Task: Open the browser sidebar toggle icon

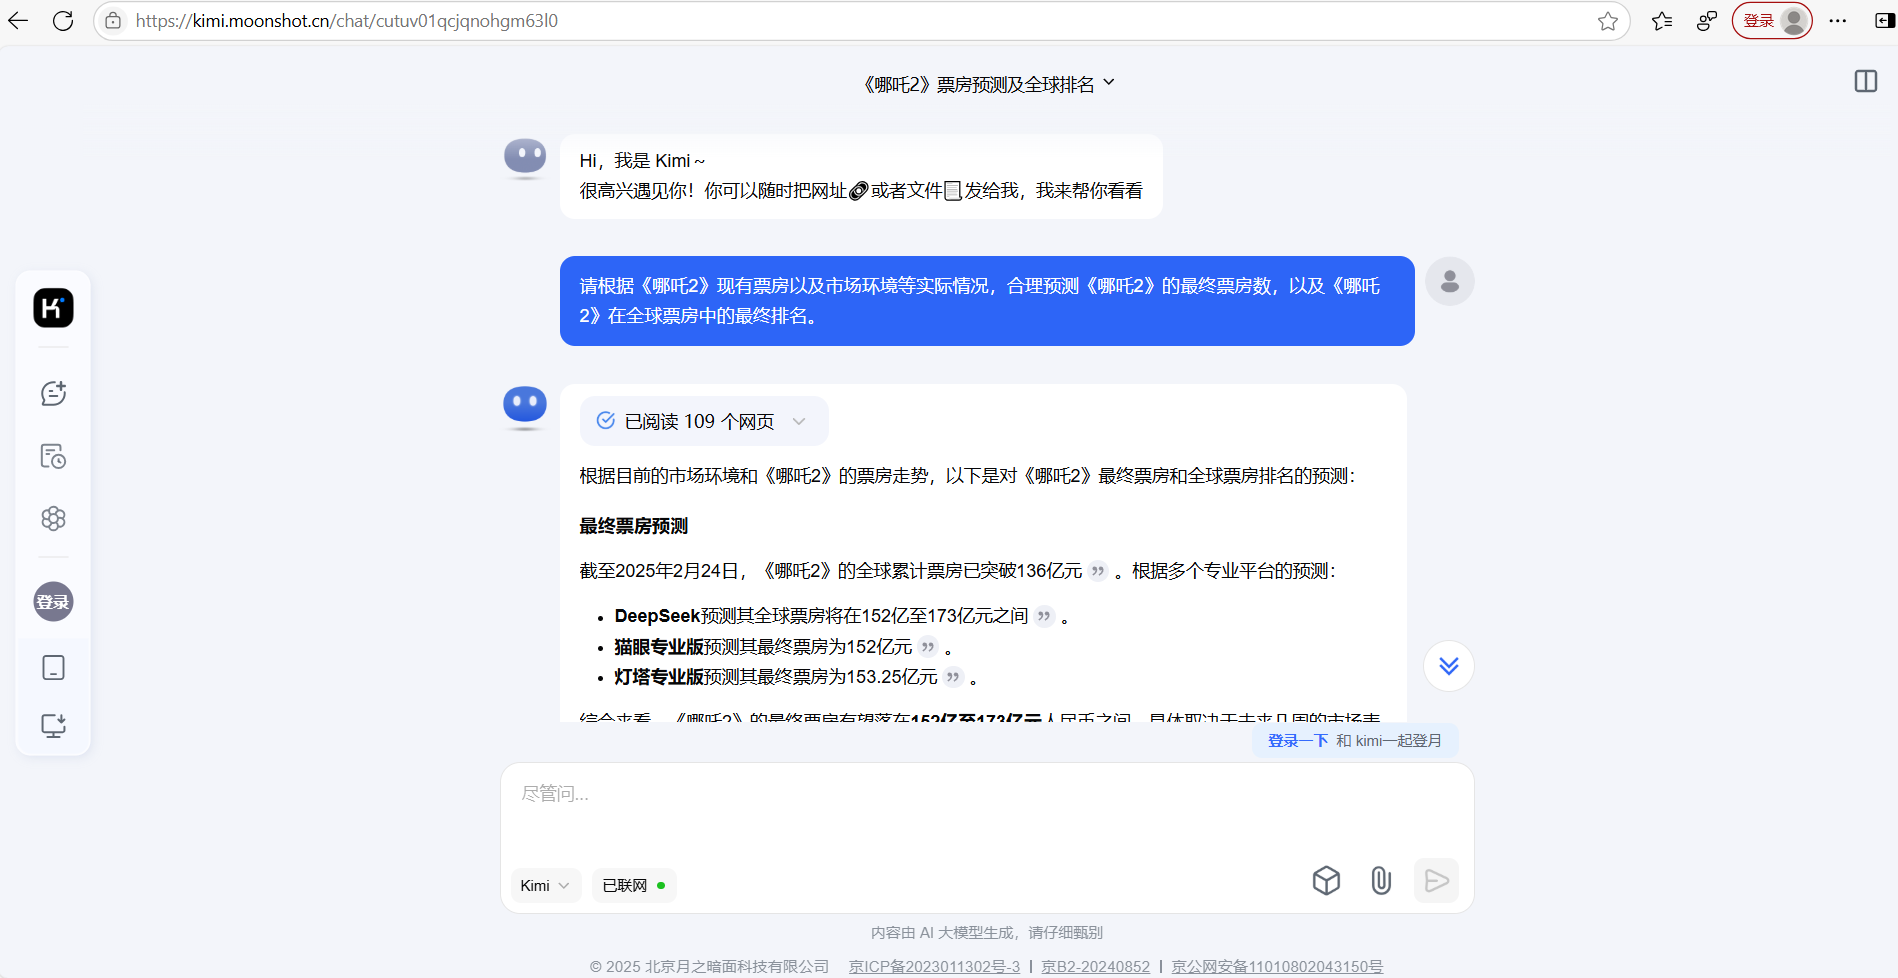Action: 1884,21
